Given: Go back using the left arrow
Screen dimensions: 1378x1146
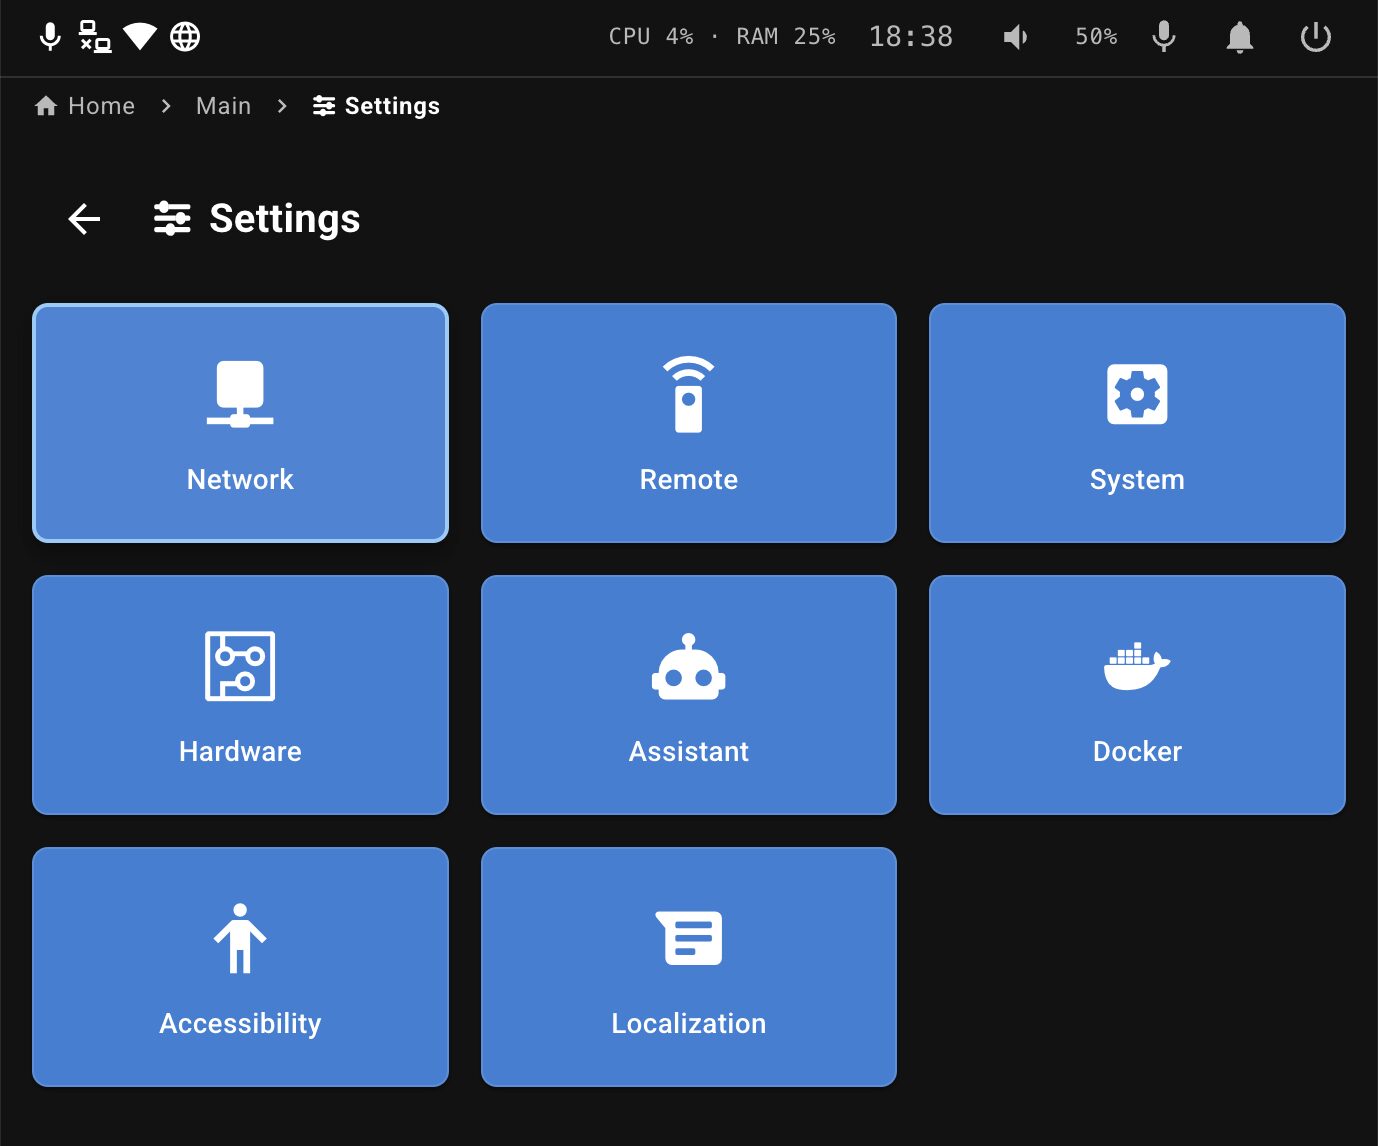Looking at the screenshot, I should pyautogui.click(x=85, y=219).
